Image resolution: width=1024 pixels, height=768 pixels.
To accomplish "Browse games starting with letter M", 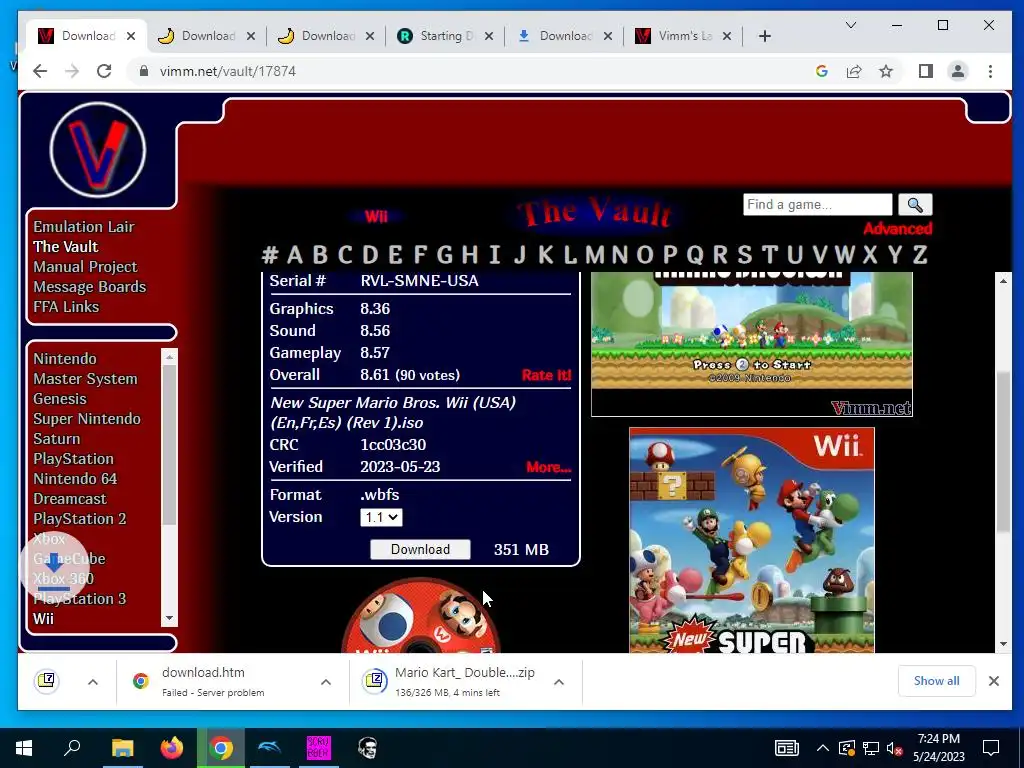I will tap(594, 255).
